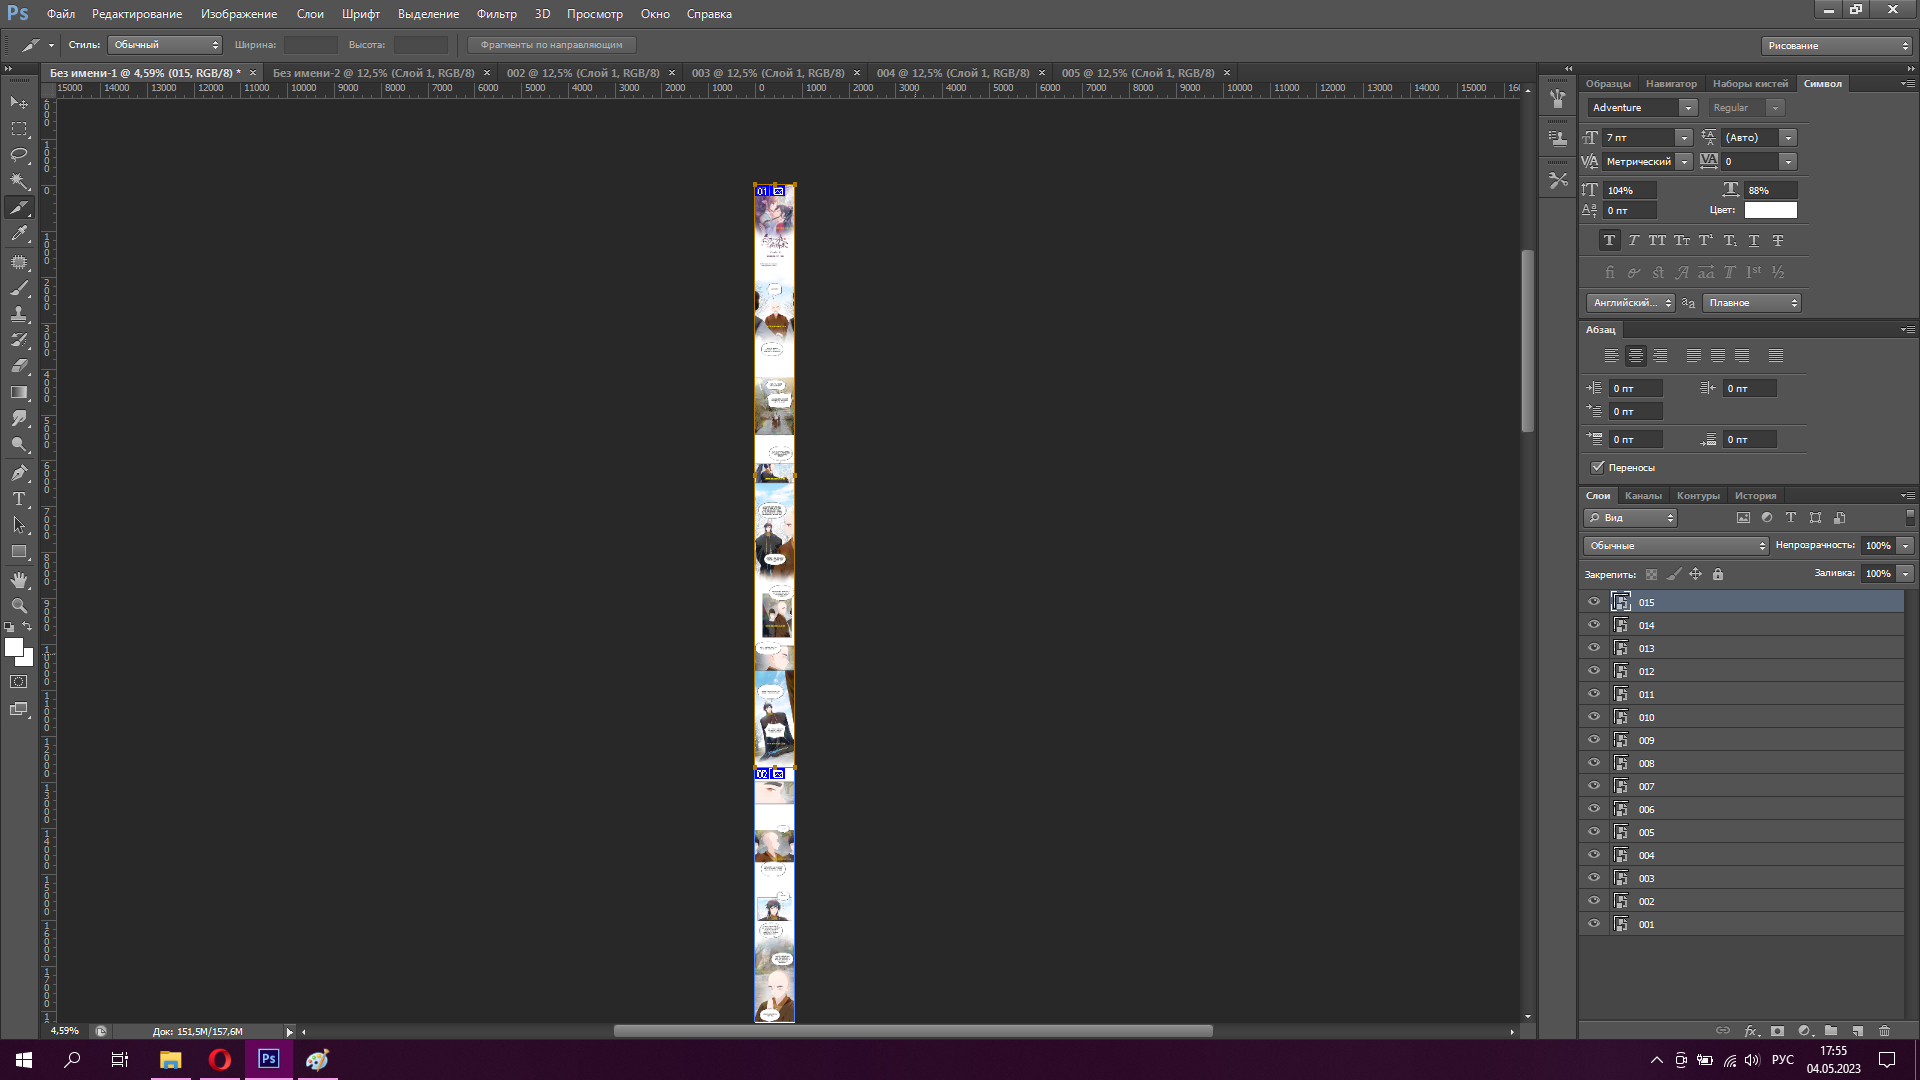Open the Английский language dropdown
Image resolution: width=1920 pixels, height=1080 pixels.
tap(1630, 303)
